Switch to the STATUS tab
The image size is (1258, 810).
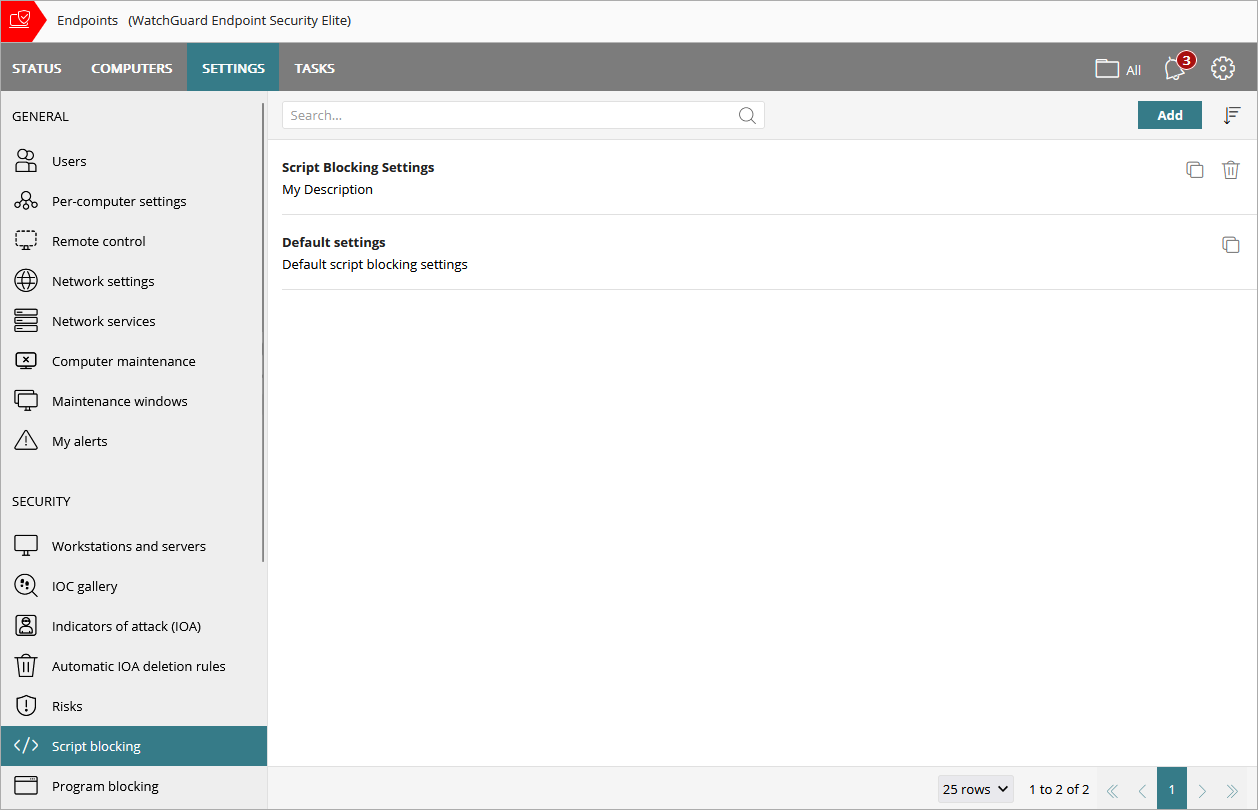coord(37,68)
